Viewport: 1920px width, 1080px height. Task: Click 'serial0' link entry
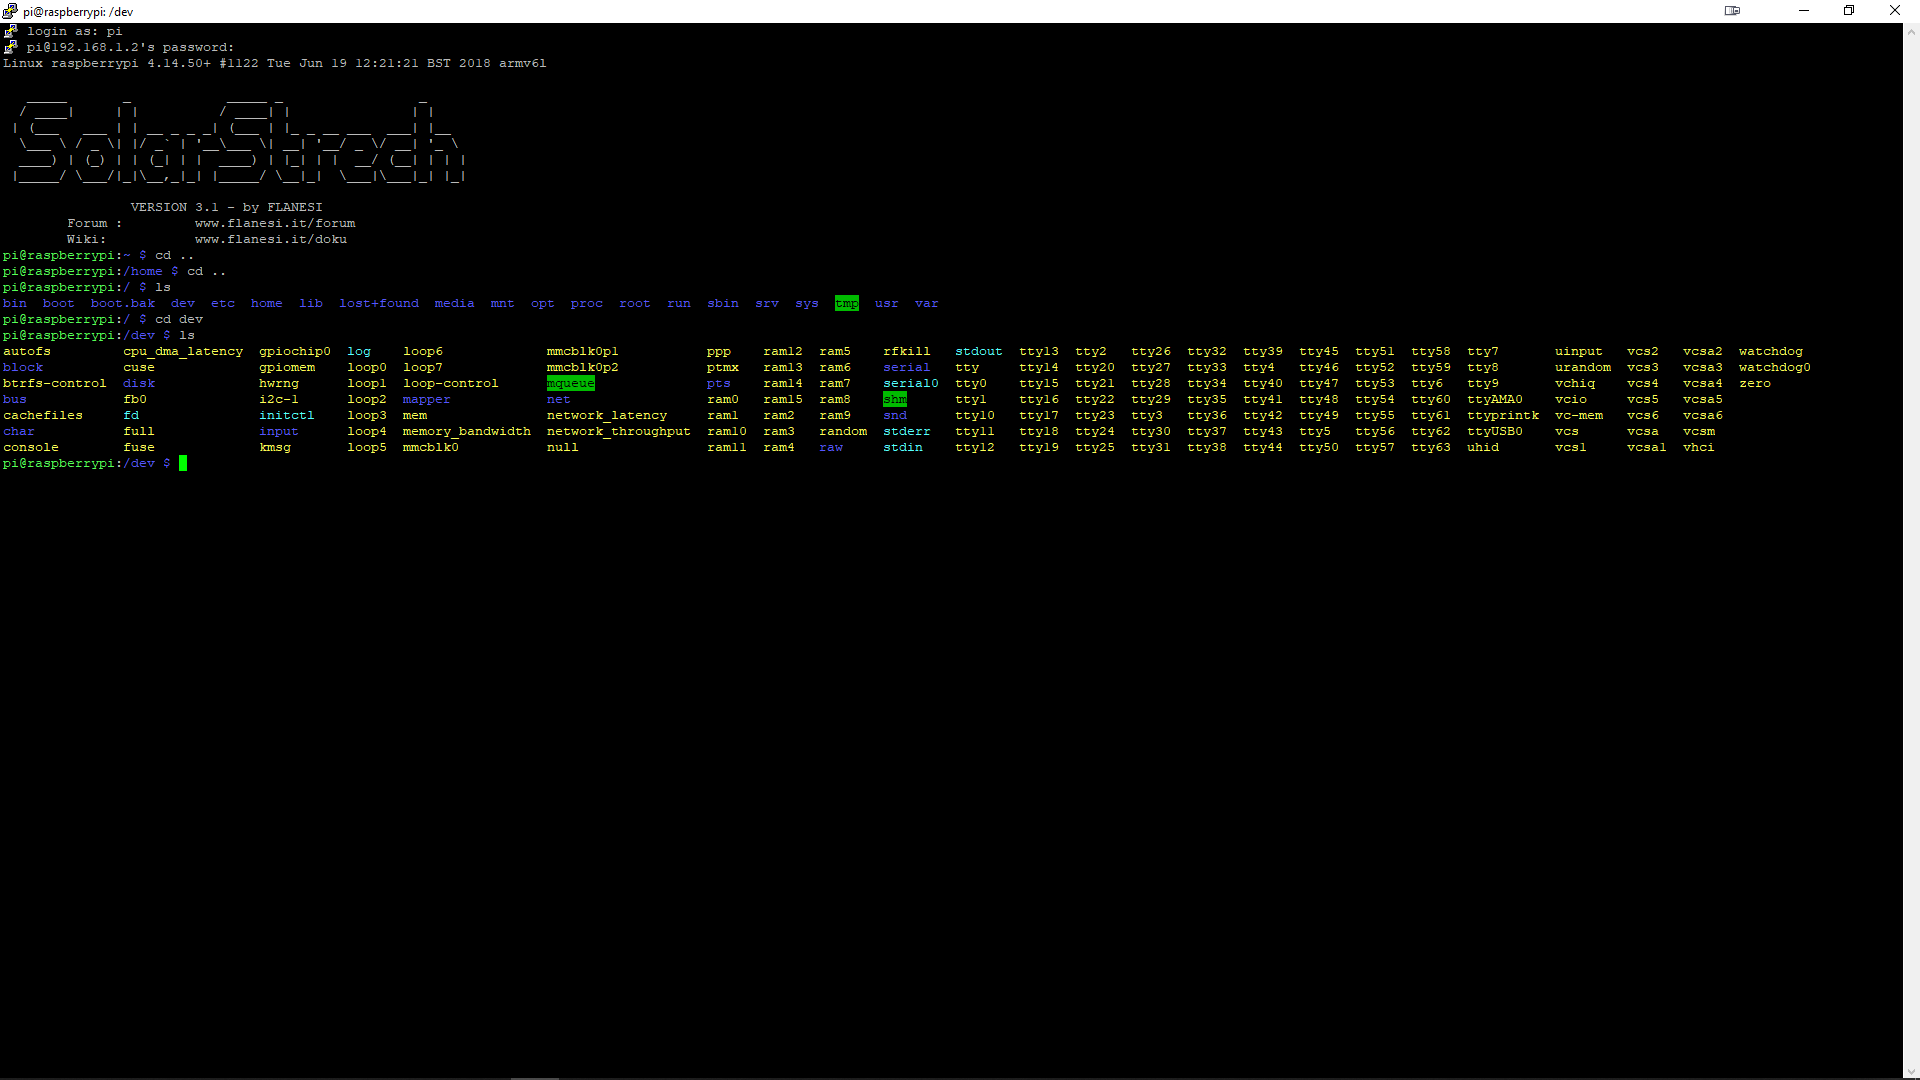tap(911, 383)
